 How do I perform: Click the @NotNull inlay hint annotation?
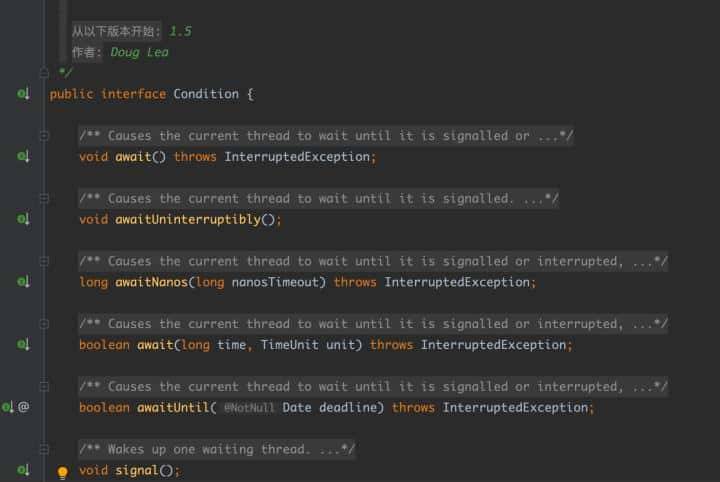249,408
